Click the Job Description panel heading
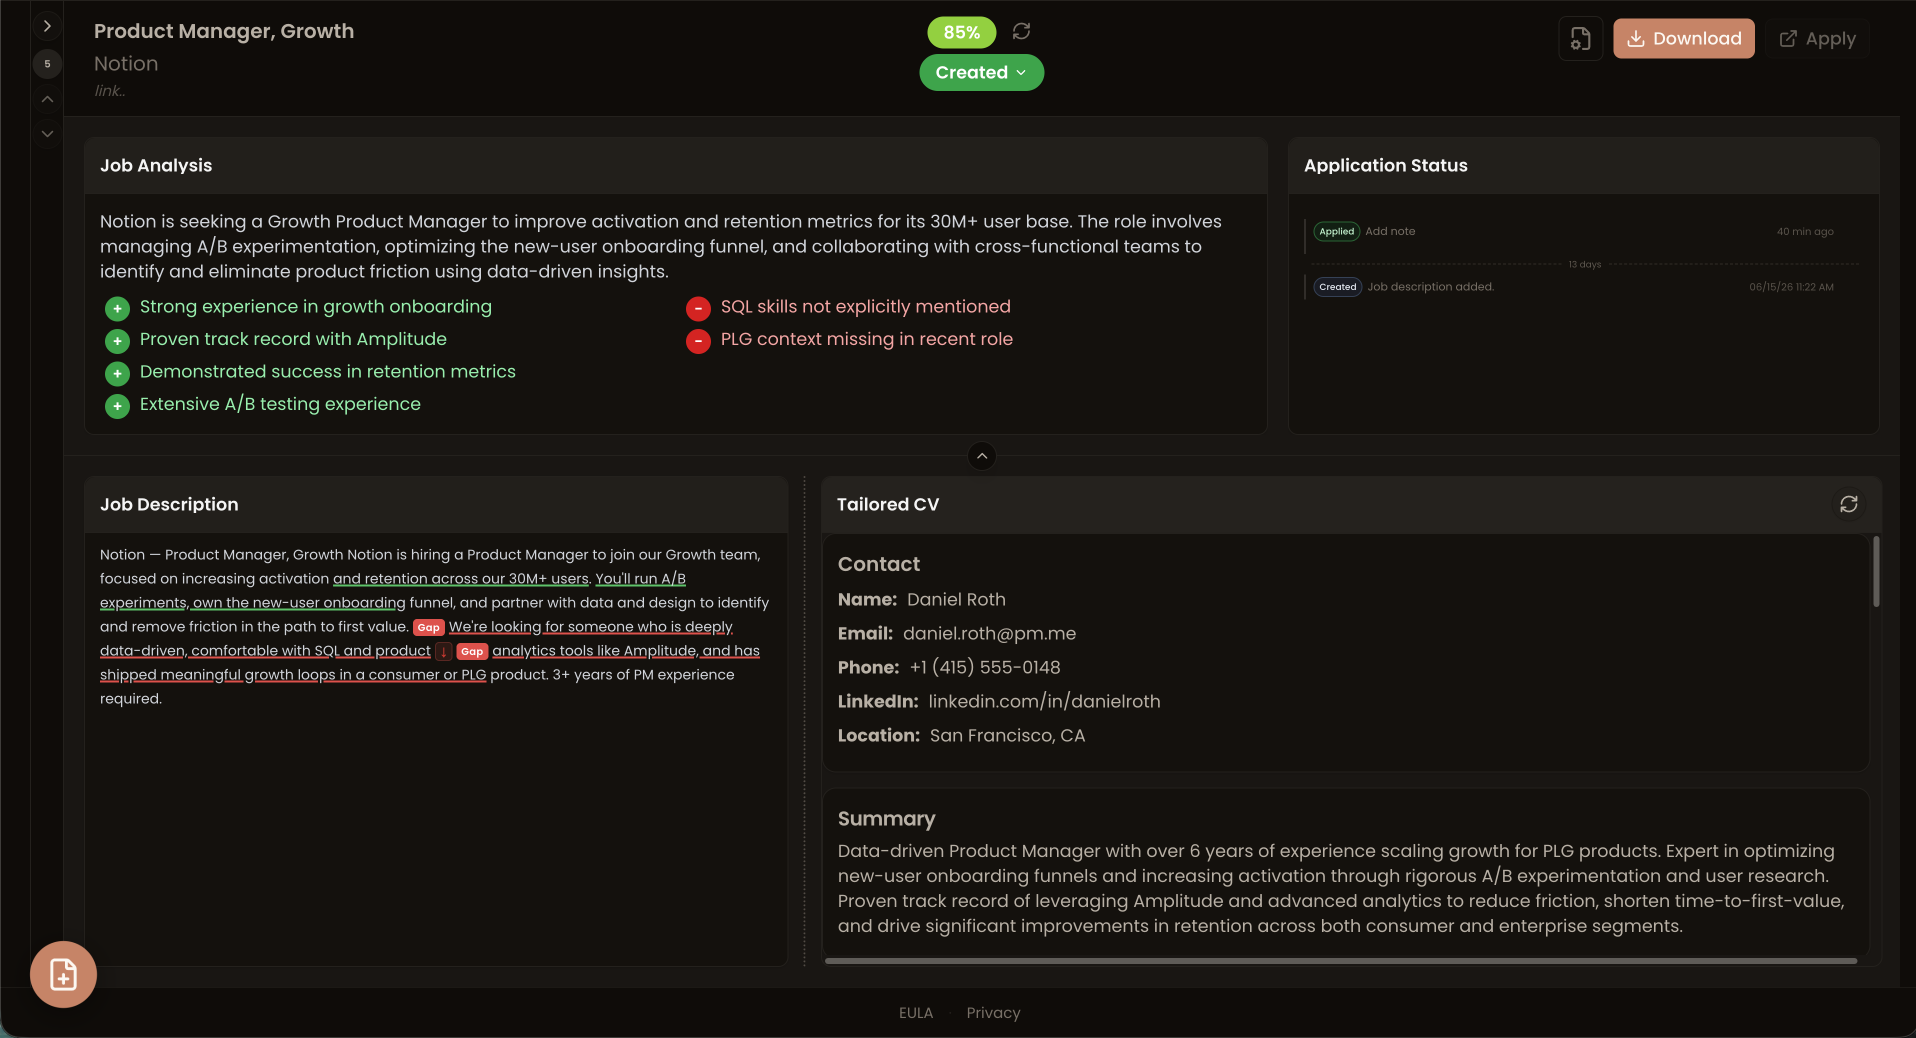Viewport: 1916px width, 1038px height. coord(169,504)
